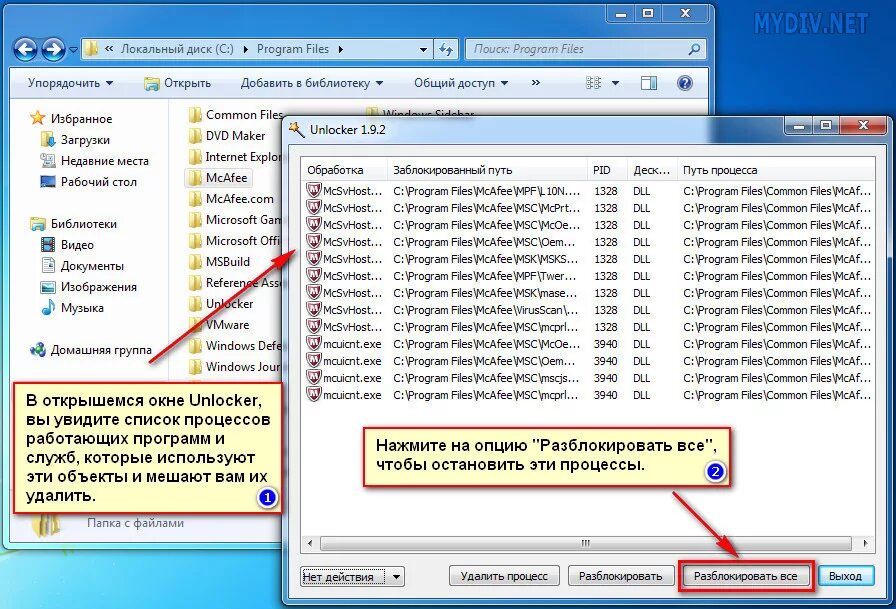Click the search magnifier icon in Explorer

[694, 49]
